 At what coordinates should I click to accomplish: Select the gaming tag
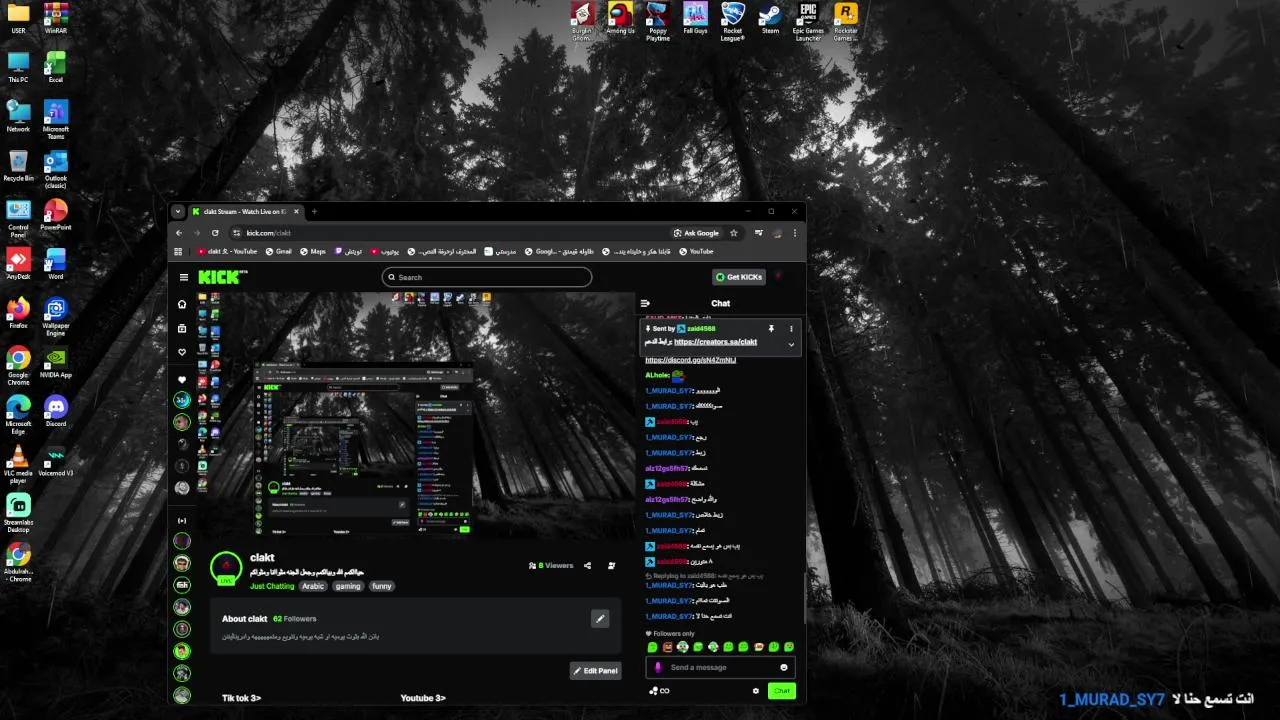click(348, 586)
